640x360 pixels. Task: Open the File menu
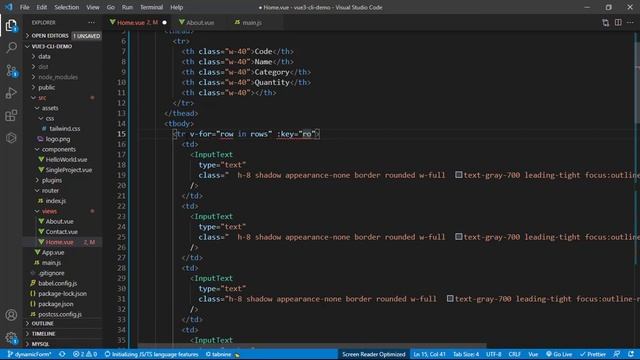click(24, 7)
